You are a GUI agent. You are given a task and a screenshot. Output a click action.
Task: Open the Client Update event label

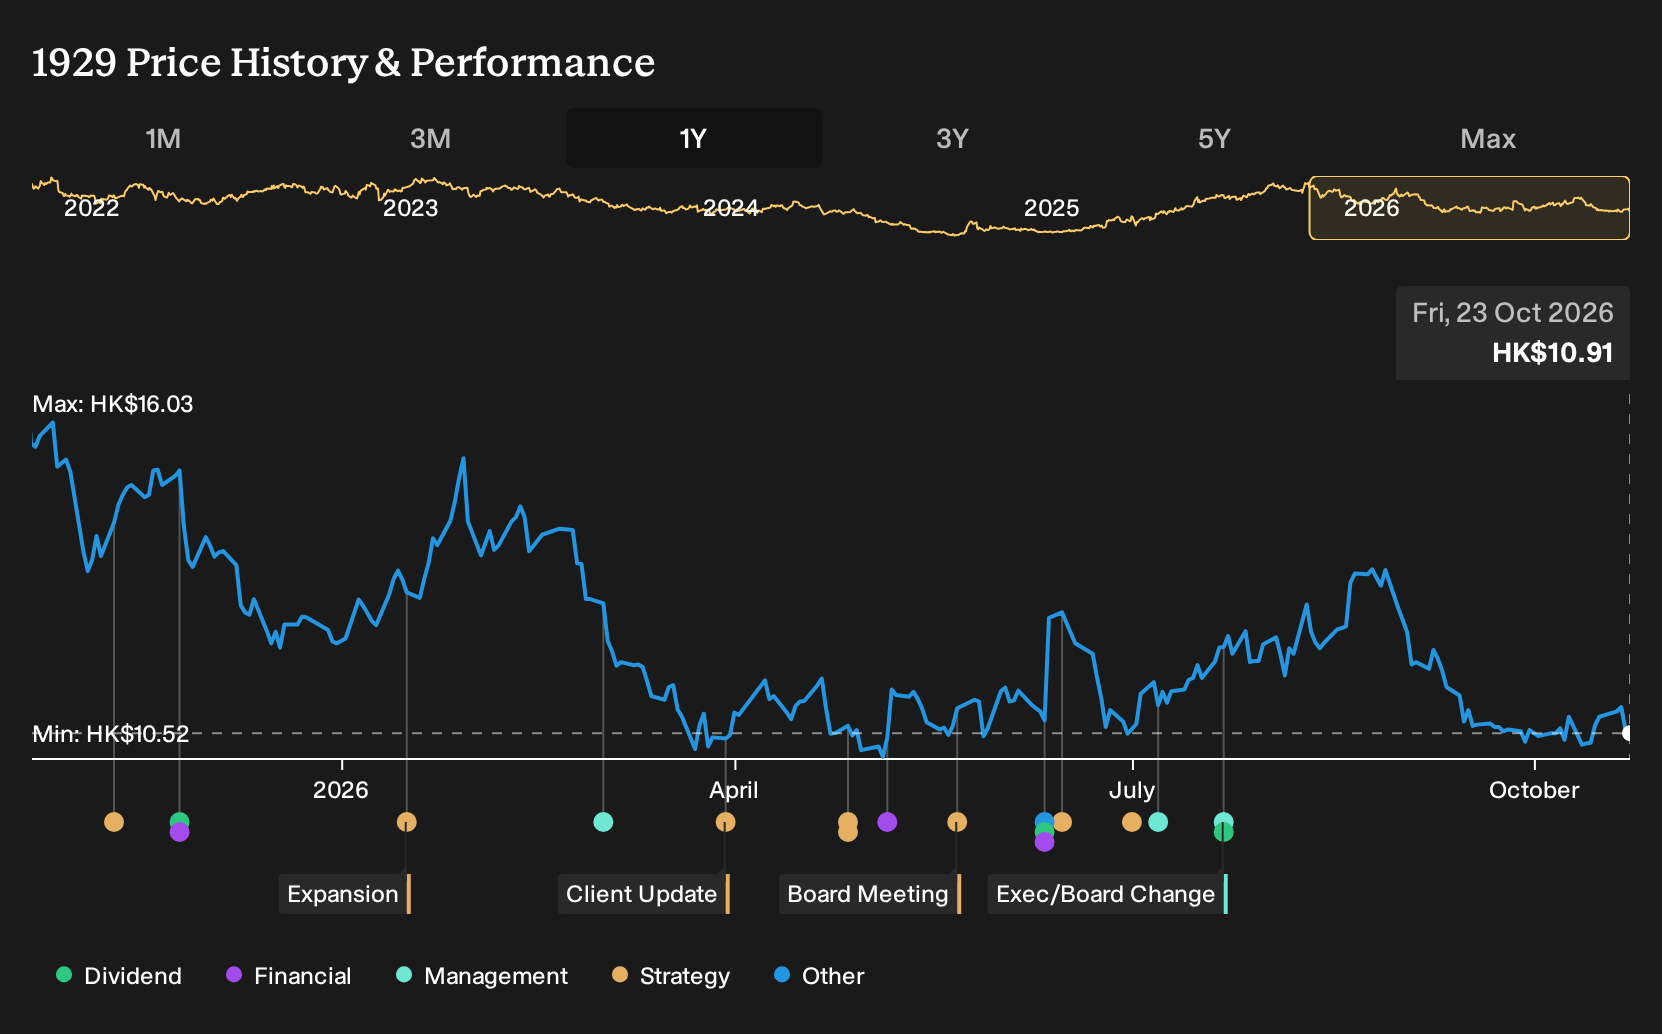pos(644,894)
